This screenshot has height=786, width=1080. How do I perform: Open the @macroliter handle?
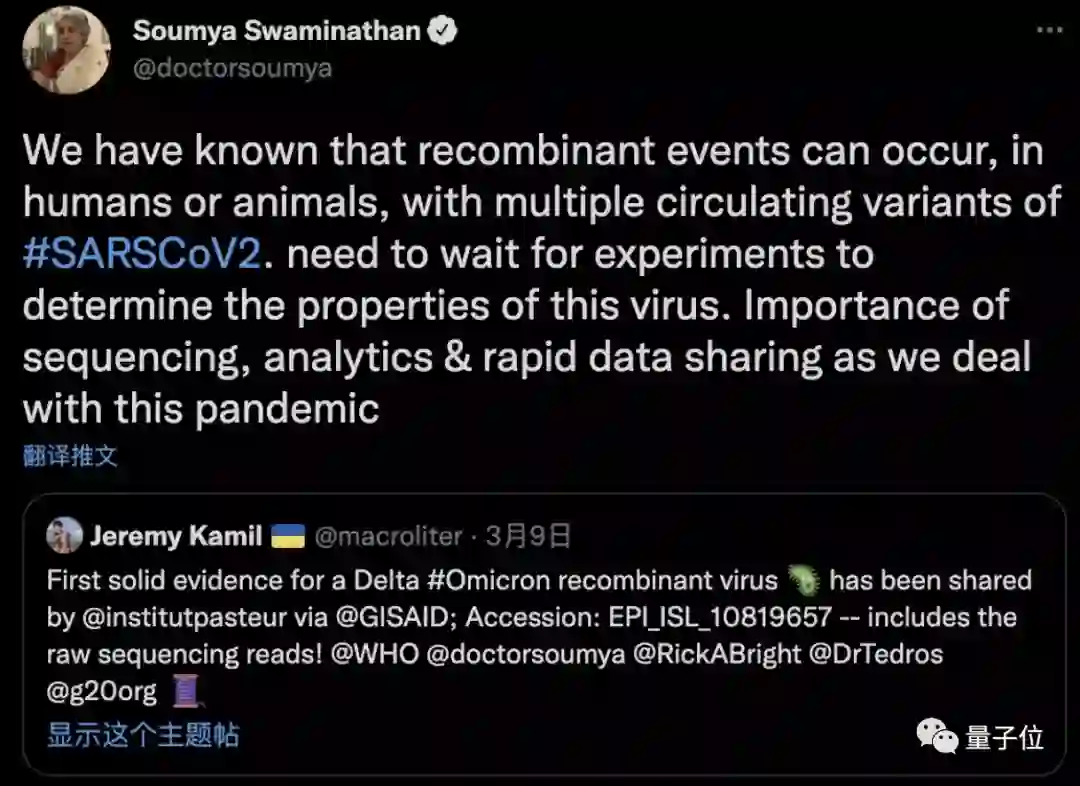click(389, 536)
